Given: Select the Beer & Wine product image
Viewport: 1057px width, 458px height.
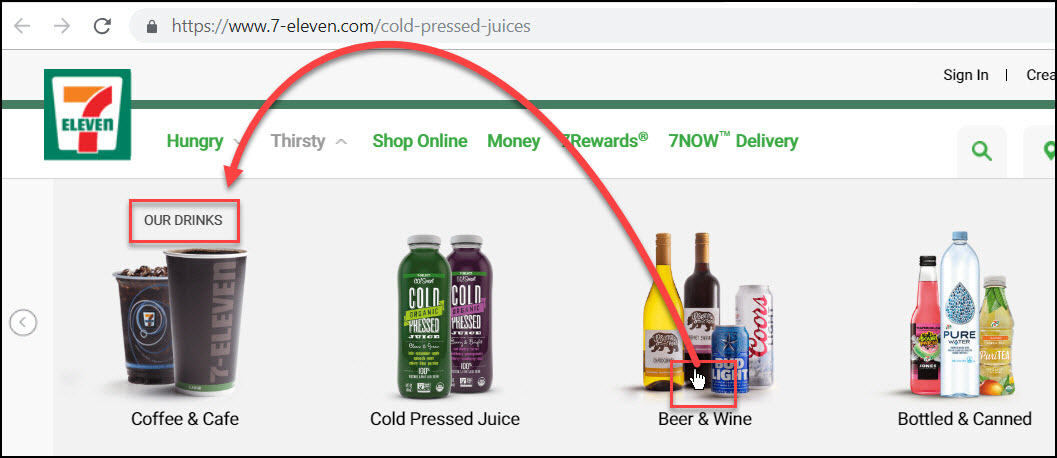Looking at the screenshot, I should click(x=707, y=314).
